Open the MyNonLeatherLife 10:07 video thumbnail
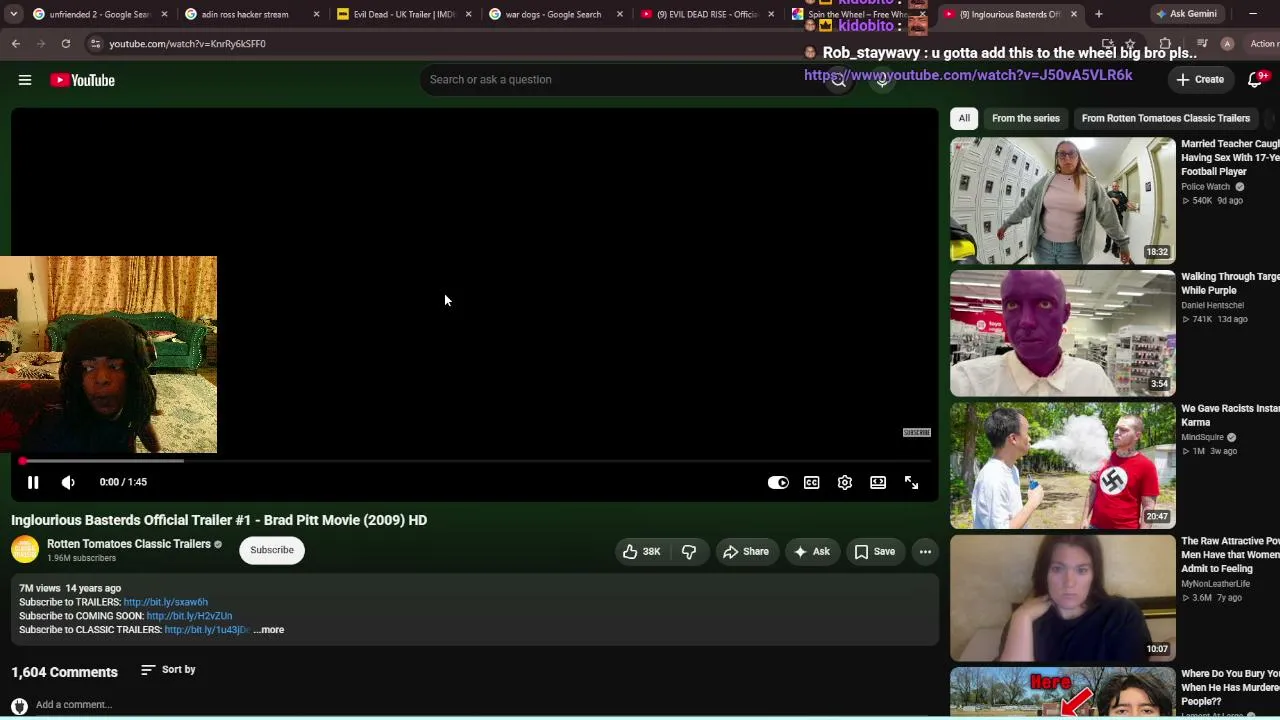The width and height of the screenshot is (1280, 720). (x=1063, y=598)
